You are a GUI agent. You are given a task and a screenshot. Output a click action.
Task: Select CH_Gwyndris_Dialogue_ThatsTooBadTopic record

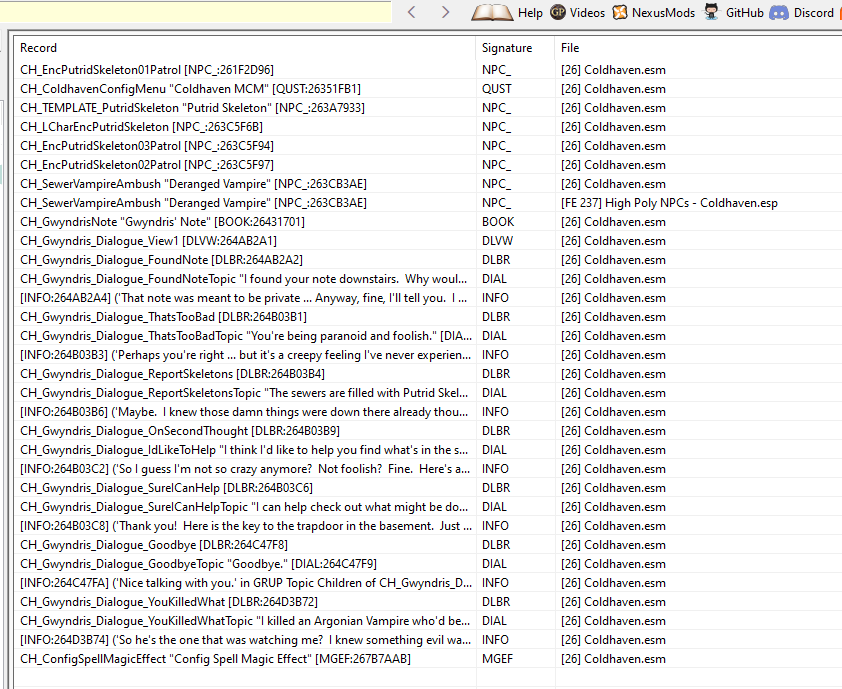[246, 336]
